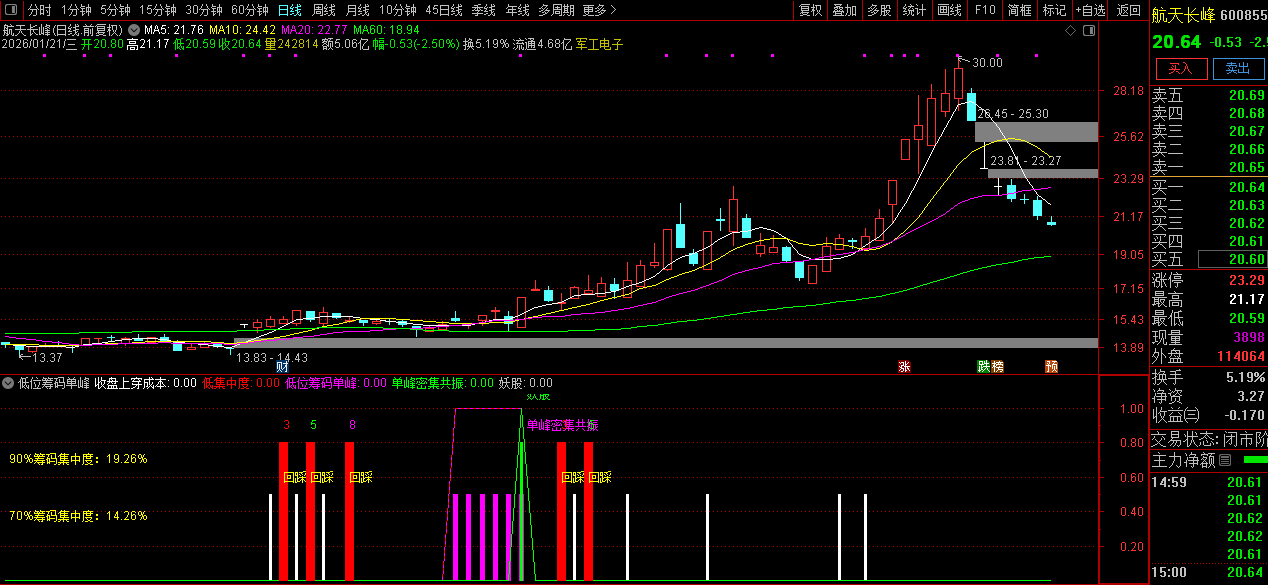Add stock with the +自选 button
The height and width of the screenshot is (585, 1268).
click(1090, 10)
